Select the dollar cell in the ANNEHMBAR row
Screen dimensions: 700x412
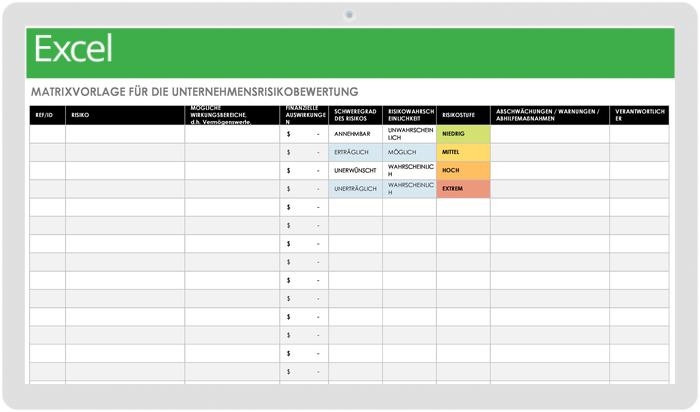coord(304,134)
